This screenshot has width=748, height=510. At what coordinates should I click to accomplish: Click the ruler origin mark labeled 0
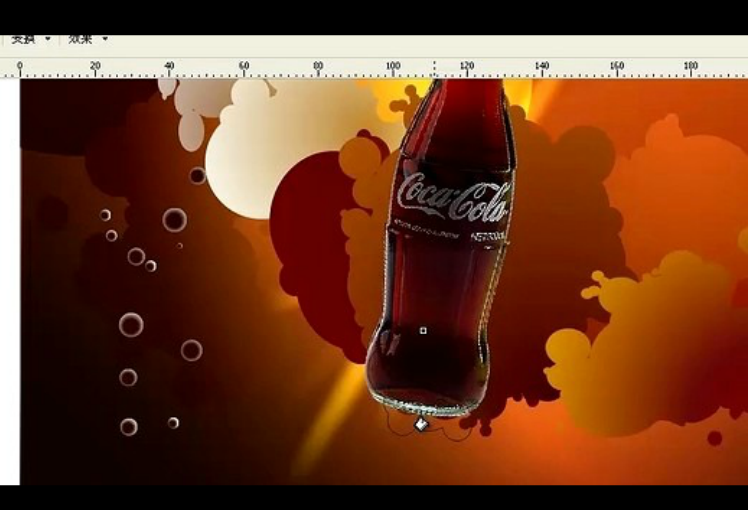pos(20,65)
